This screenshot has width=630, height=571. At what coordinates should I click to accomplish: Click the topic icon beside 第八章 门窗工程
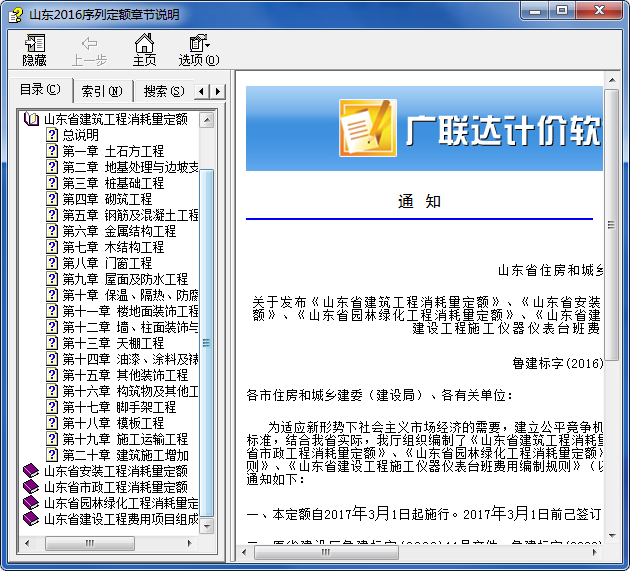[52, 263]
